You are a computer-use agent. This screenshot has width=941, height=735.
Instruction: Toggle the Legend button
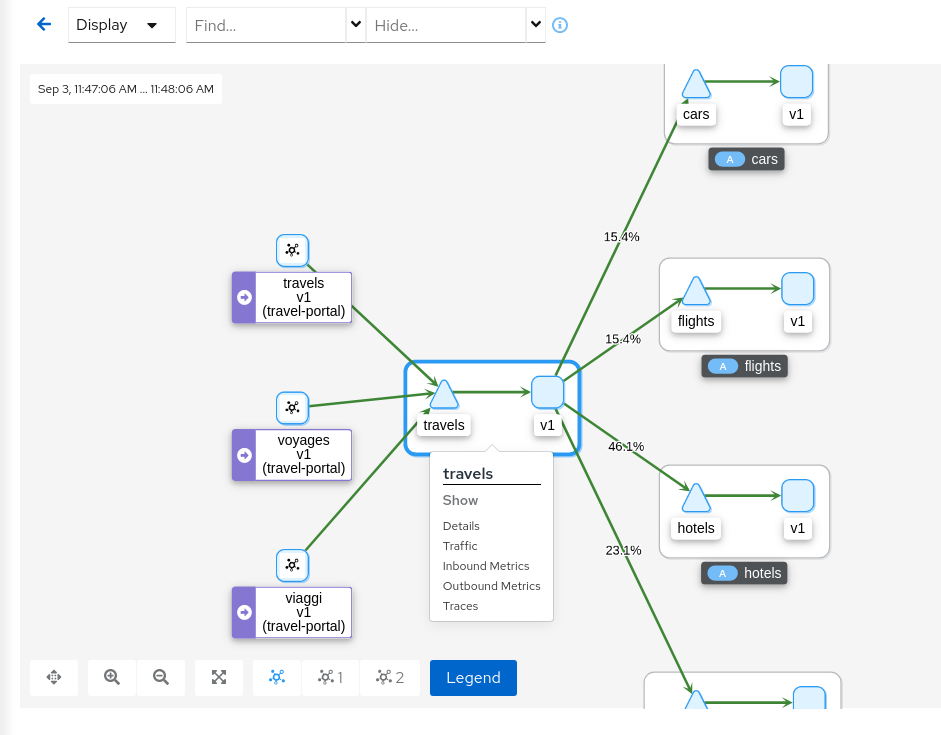473,677
